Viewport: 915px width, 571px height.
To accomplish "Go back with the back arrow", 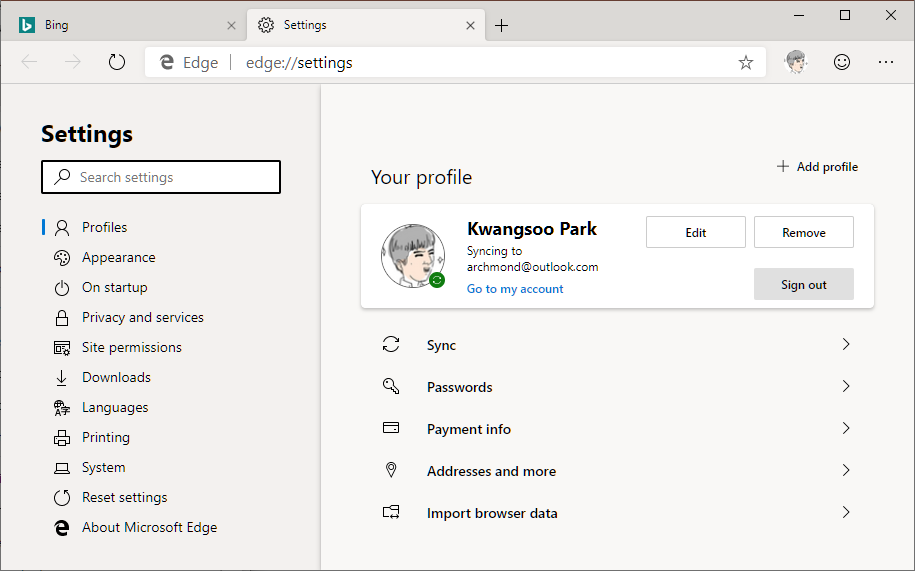I will [29, 62].
